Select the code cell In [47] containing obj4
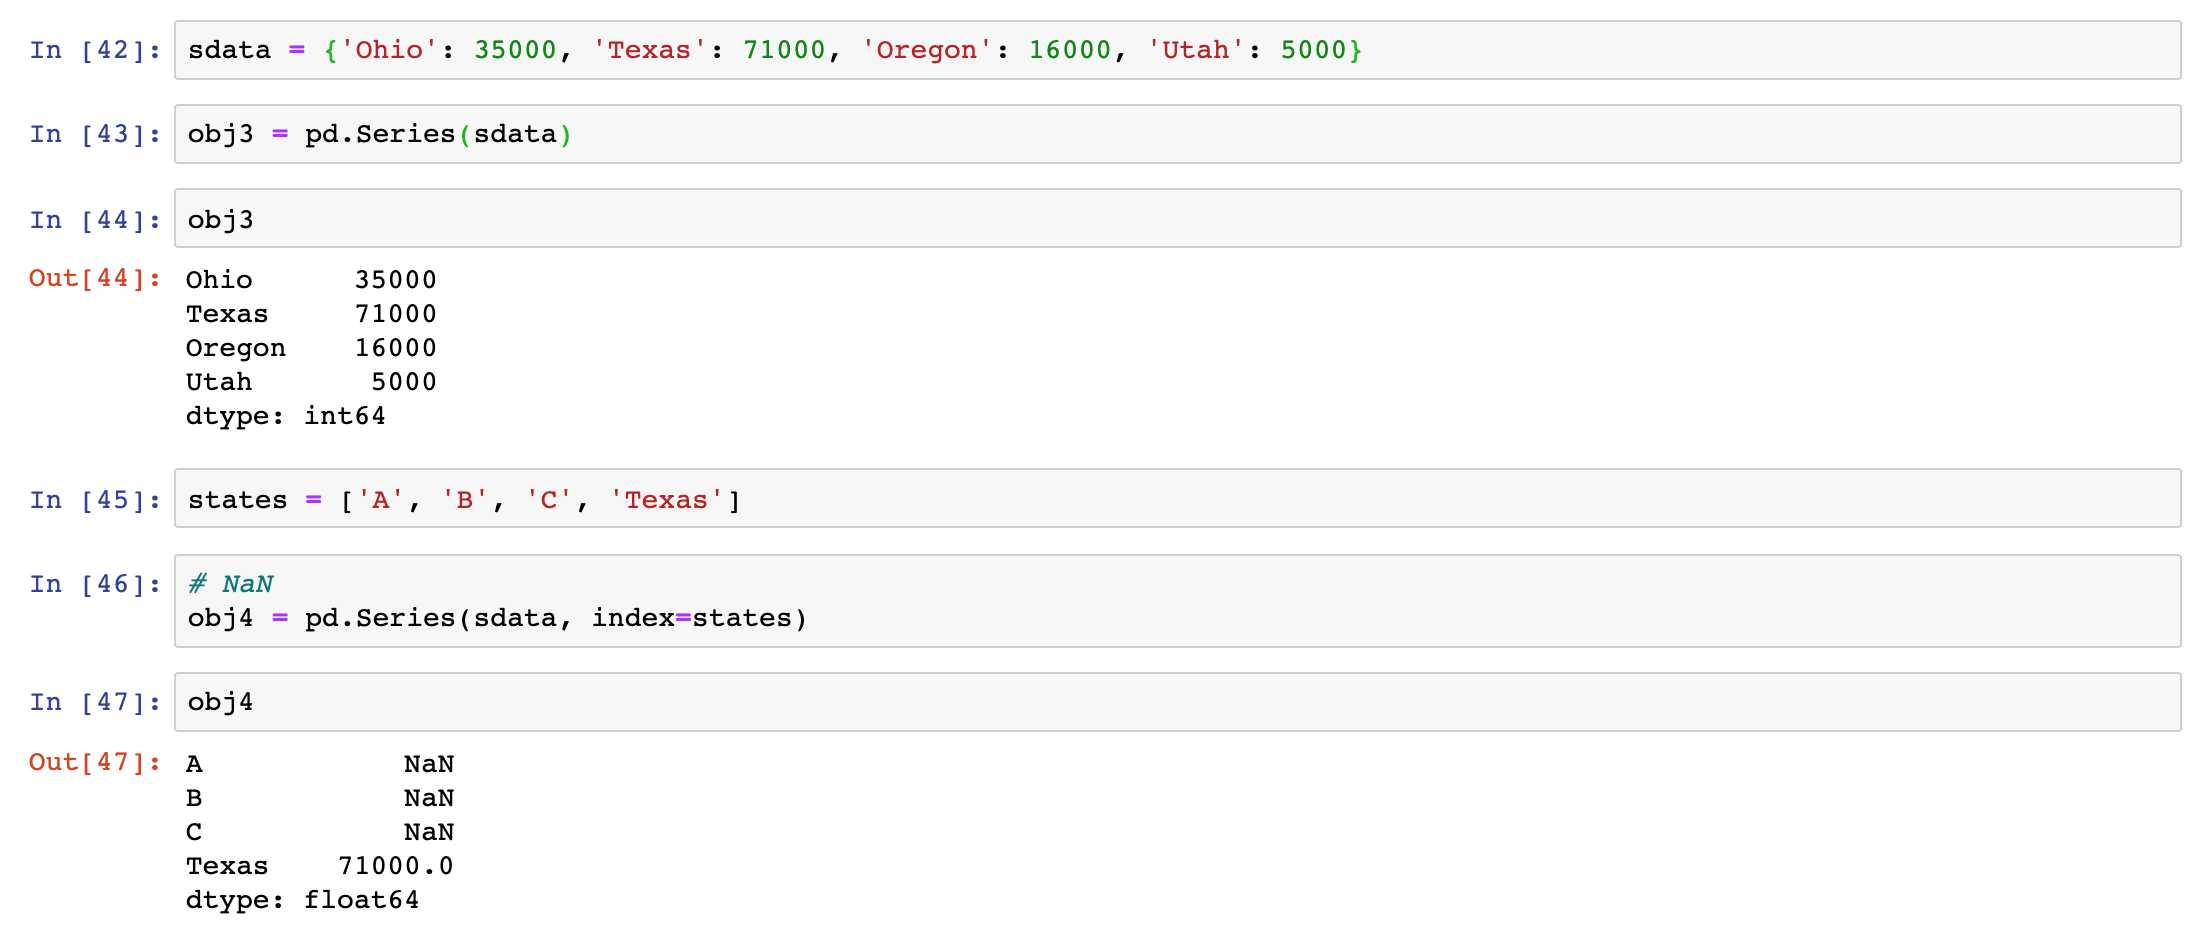Image resolution: width=2206 pixels, height=926 pixels. (x=1177, y=702)
